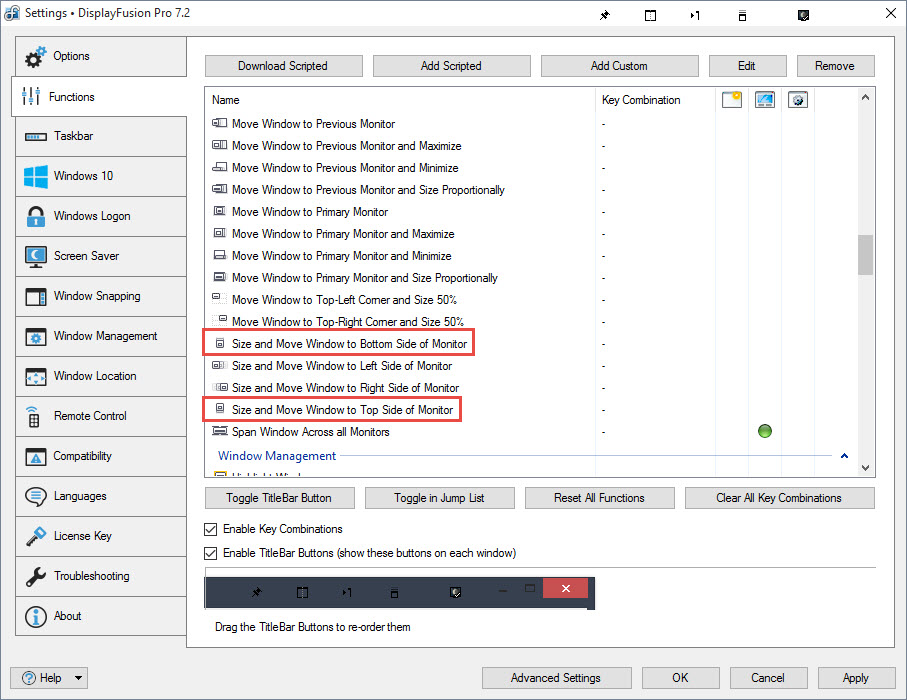Select the Compatibility tab
The width and height of the screenshot is (907, 700).
(101, 456)
